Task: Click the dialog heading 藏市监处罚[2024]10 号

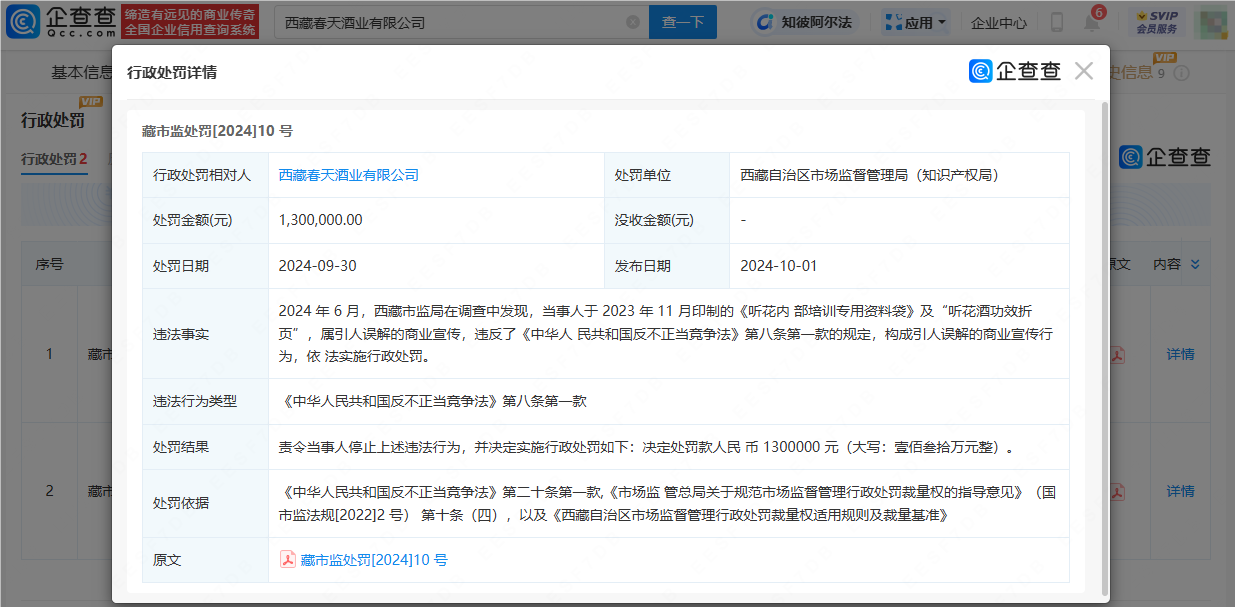Action: (x=217, y=131)
